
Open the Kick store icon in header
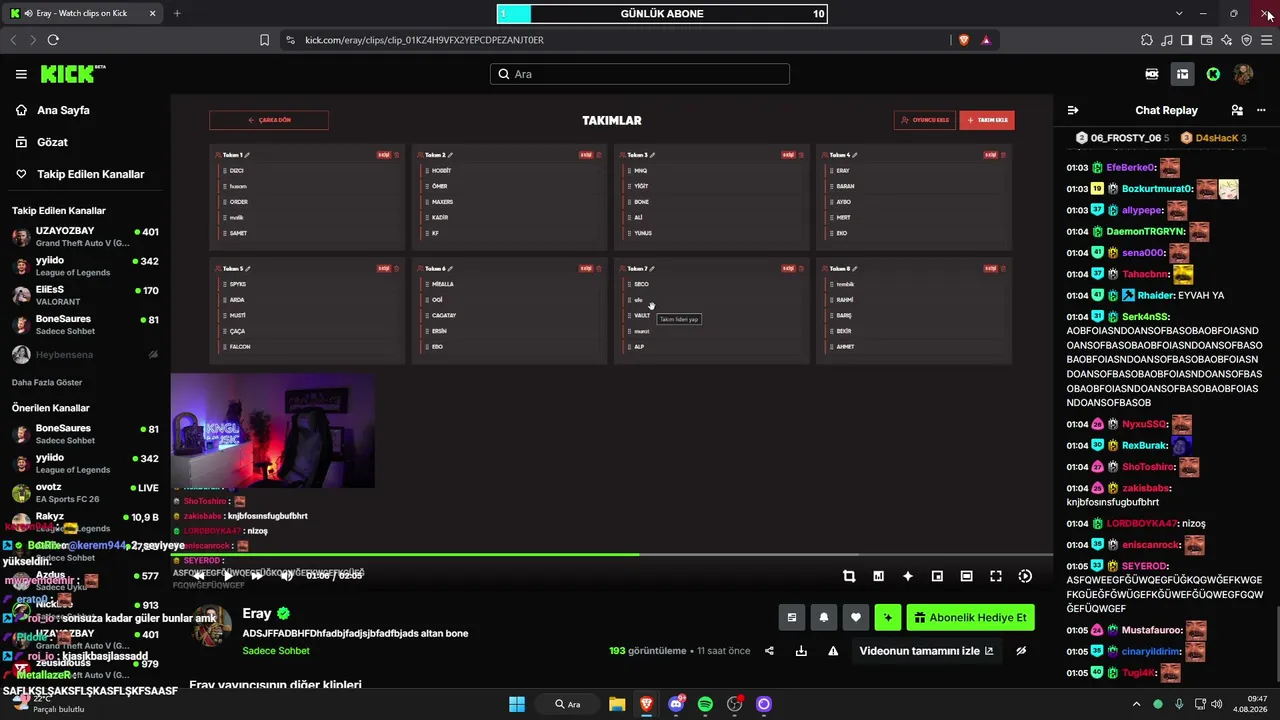[x=1182, y=74]
